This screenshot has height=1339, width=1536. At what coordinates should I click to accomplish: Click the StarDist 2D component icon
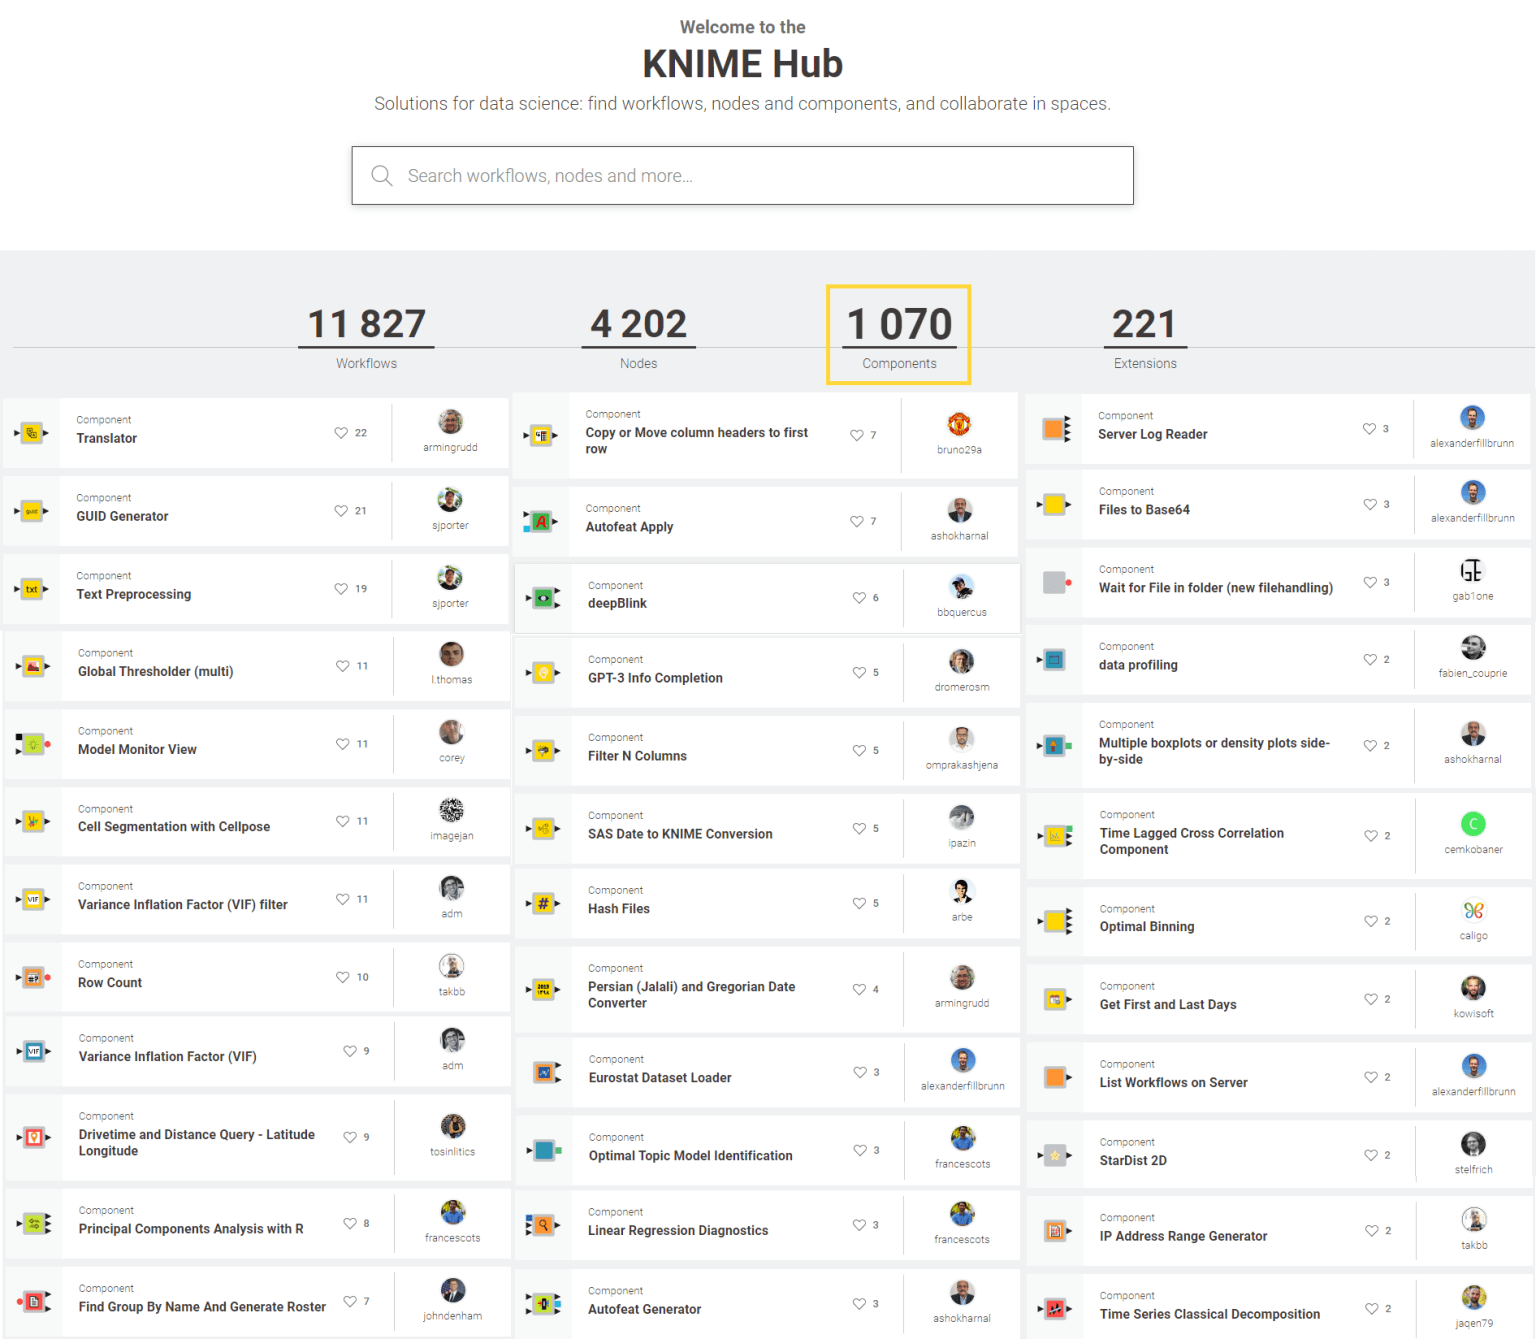(1055, 1155)
